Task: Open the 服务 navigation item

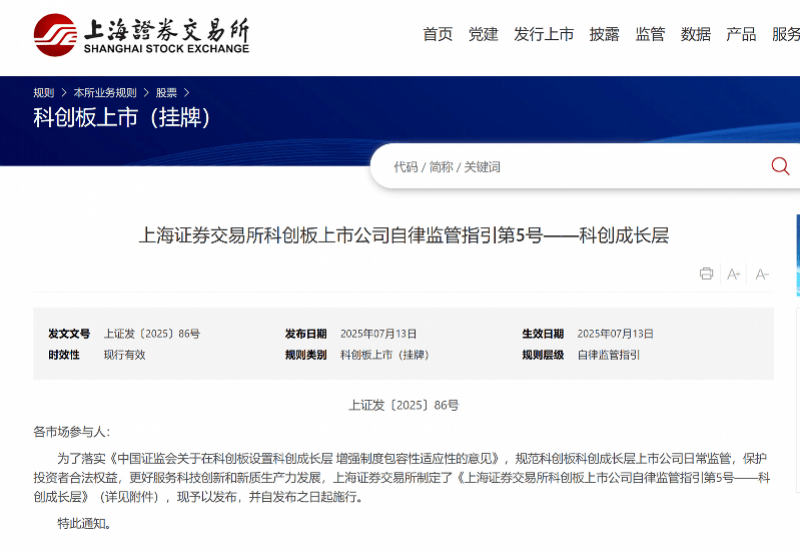Action: coord(785,34)
